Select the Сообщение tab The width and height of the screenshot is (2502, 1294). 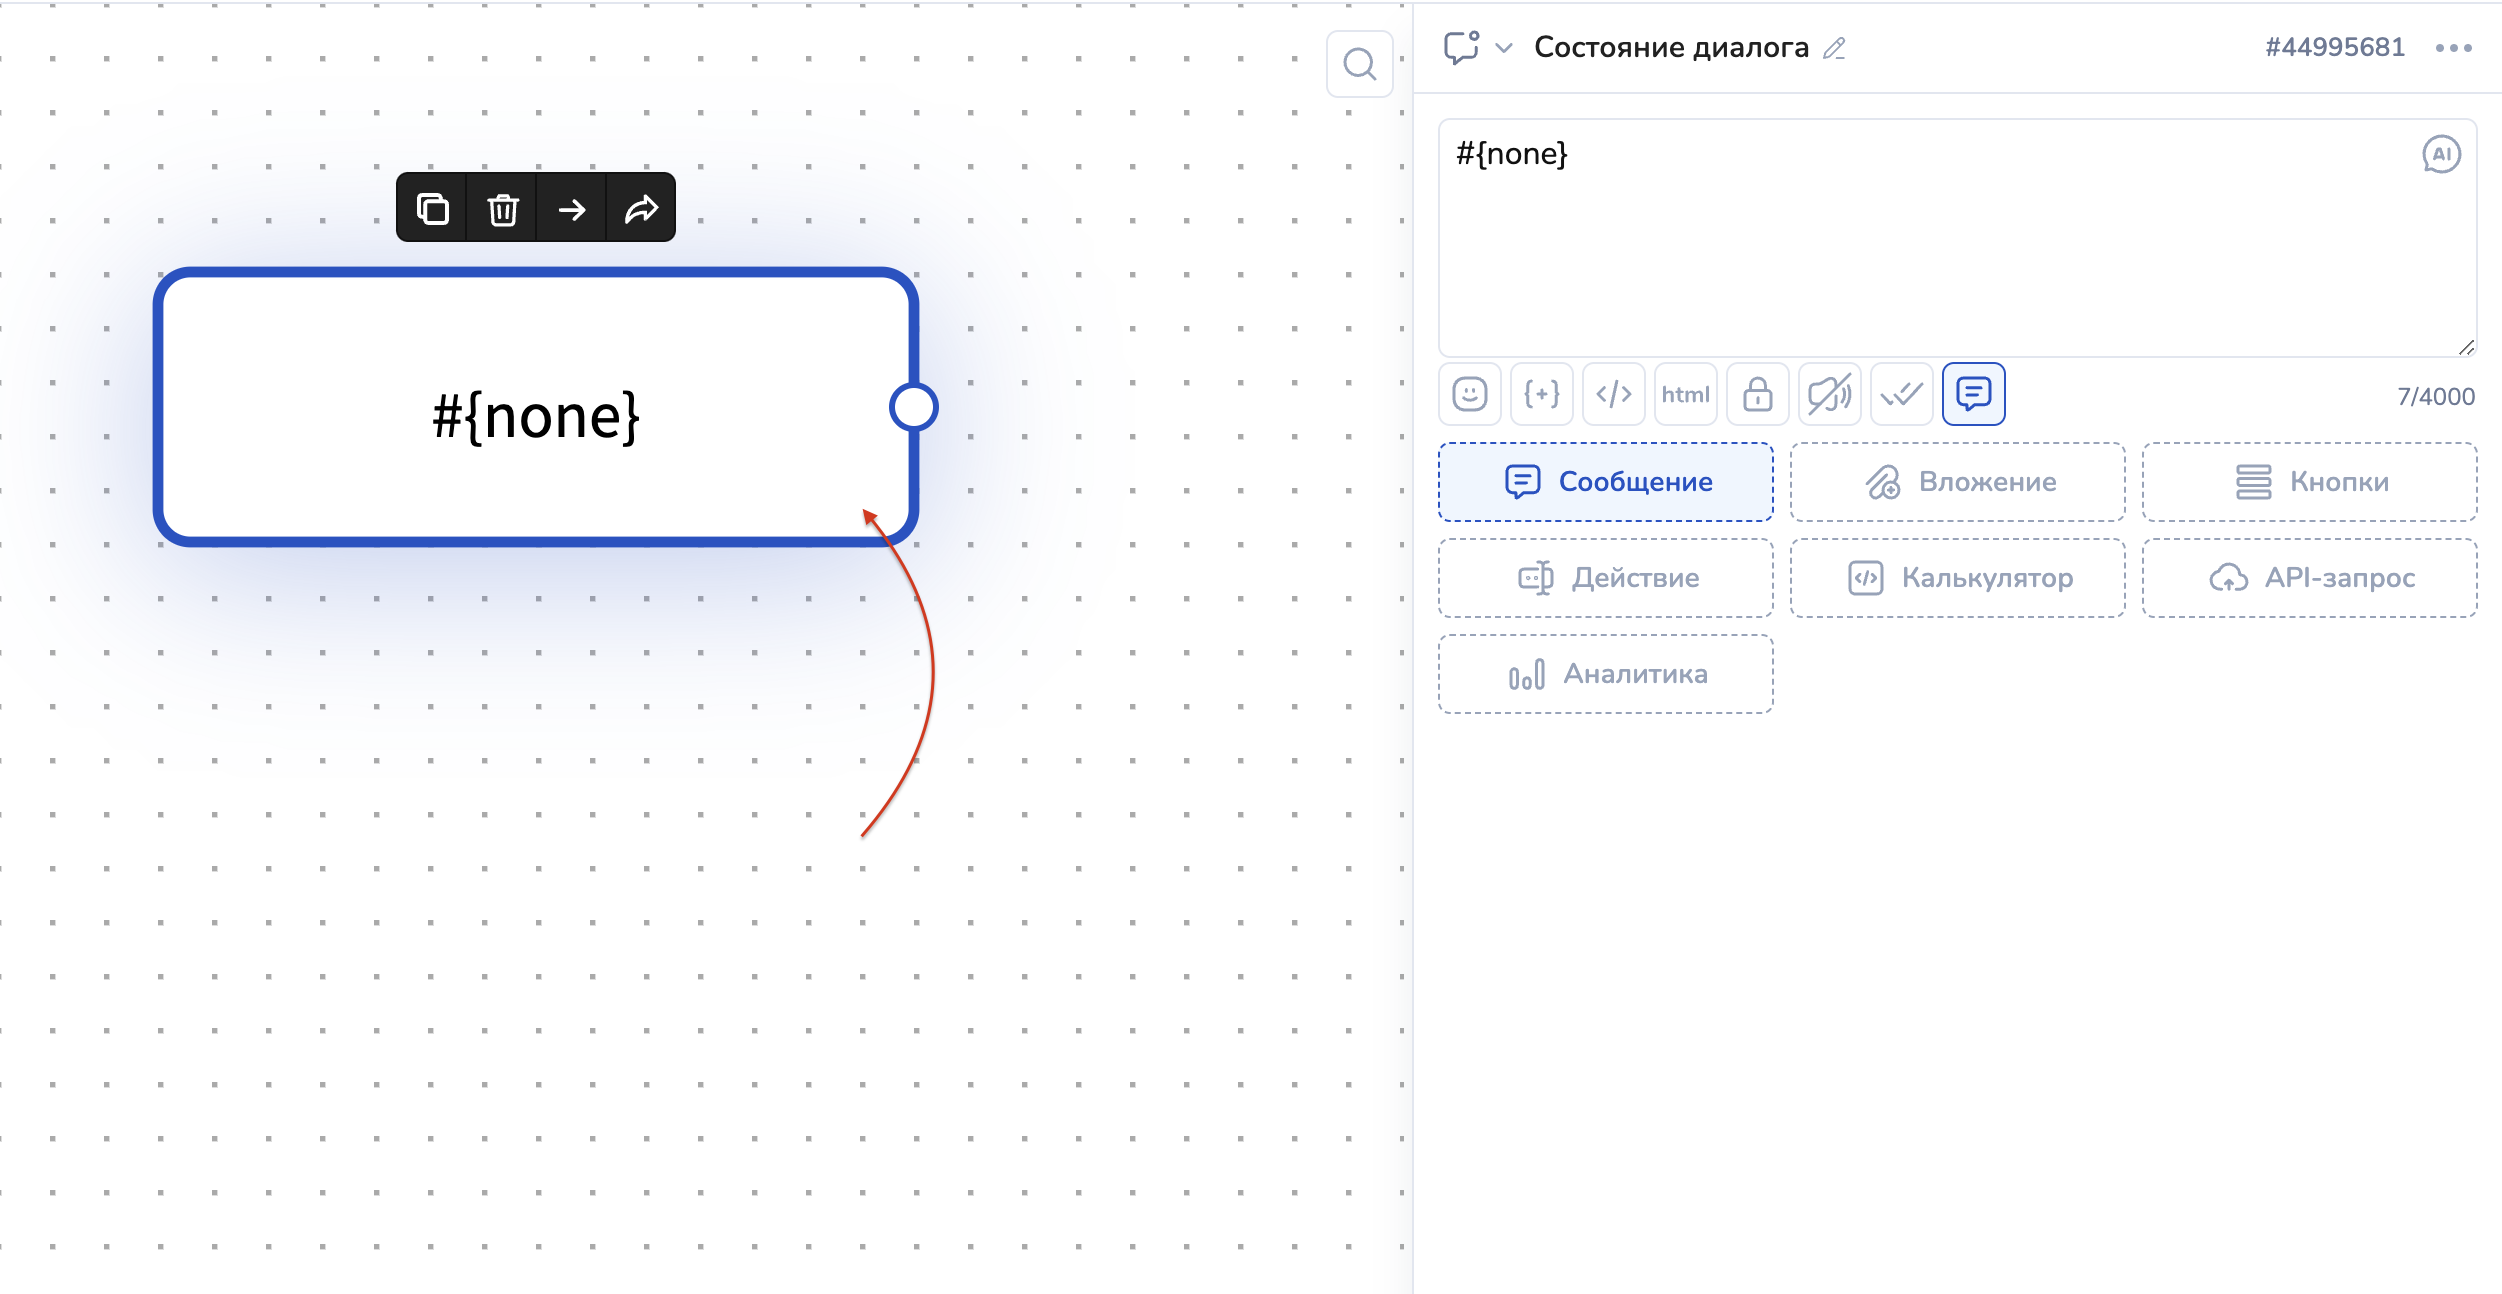[x=1605, y=482]
